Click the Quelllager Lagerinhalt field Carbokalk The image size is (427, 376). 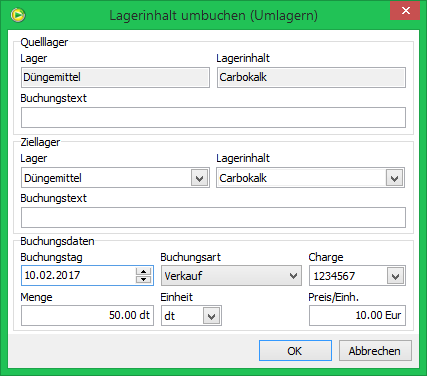tap(311, 78)
